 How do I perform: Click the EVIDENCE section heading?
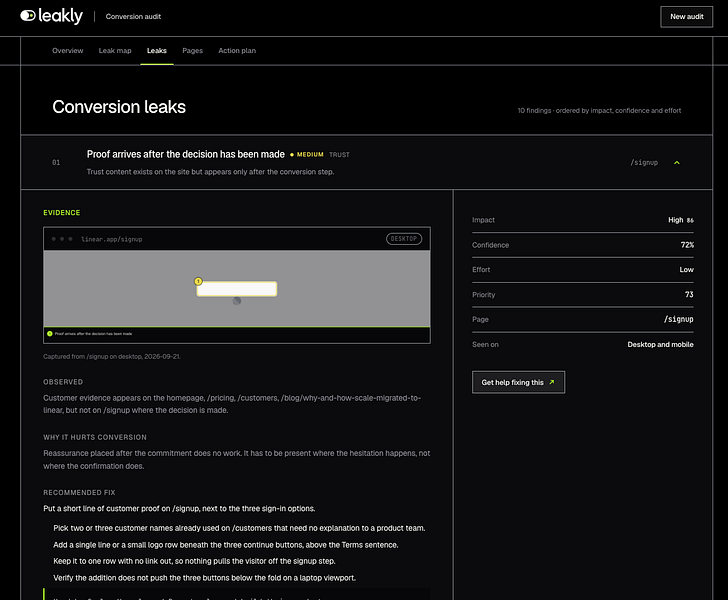coord(62,213)
